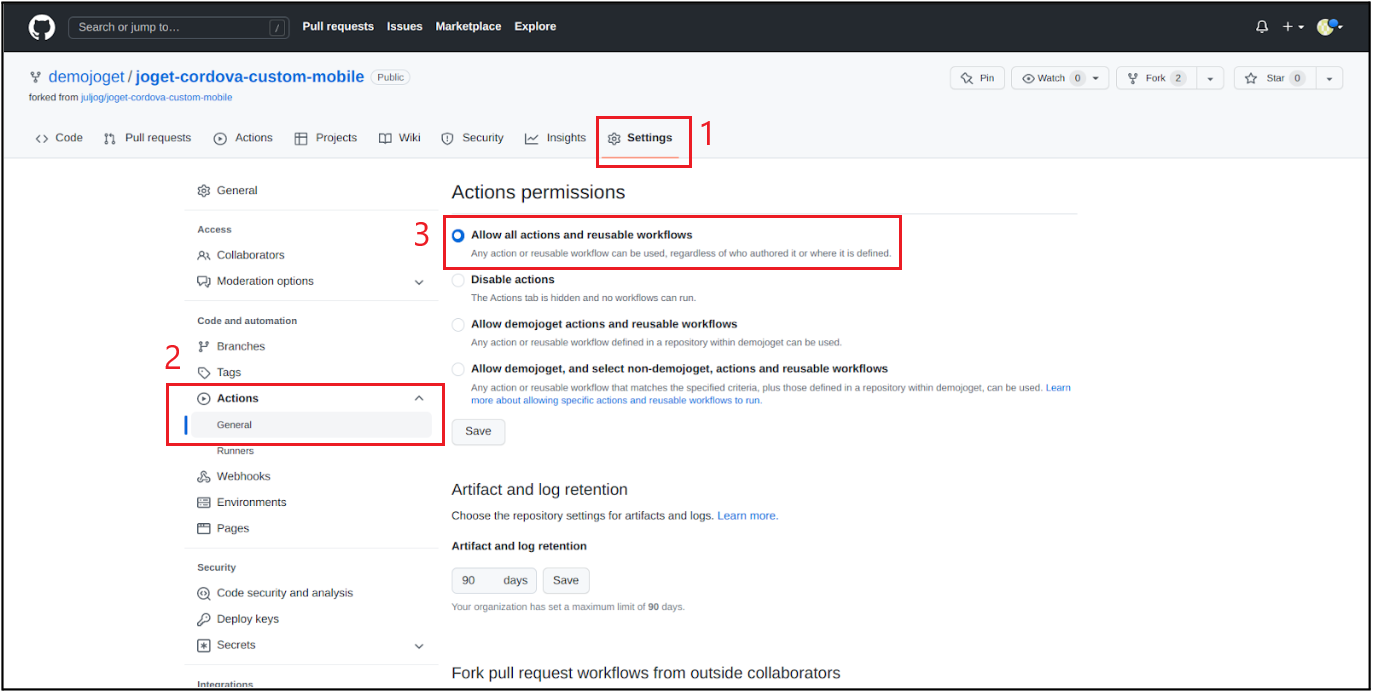Open the GitHub home logo
The image size is (1373, 693).
[41, 27]
